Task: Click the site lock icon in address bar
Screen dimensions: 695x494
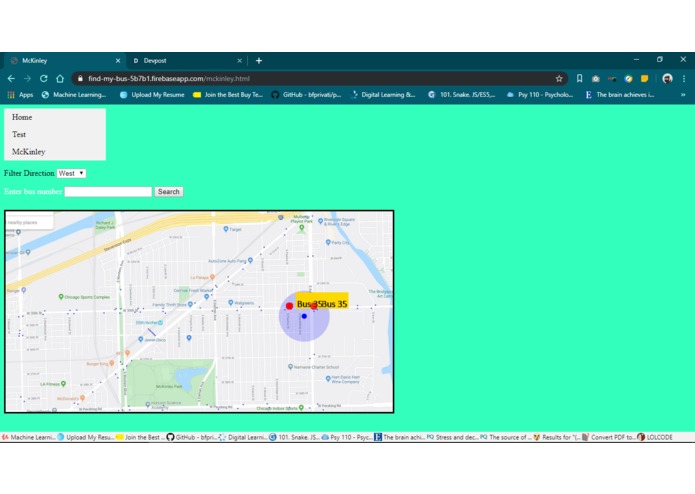Action: (80, 79)
